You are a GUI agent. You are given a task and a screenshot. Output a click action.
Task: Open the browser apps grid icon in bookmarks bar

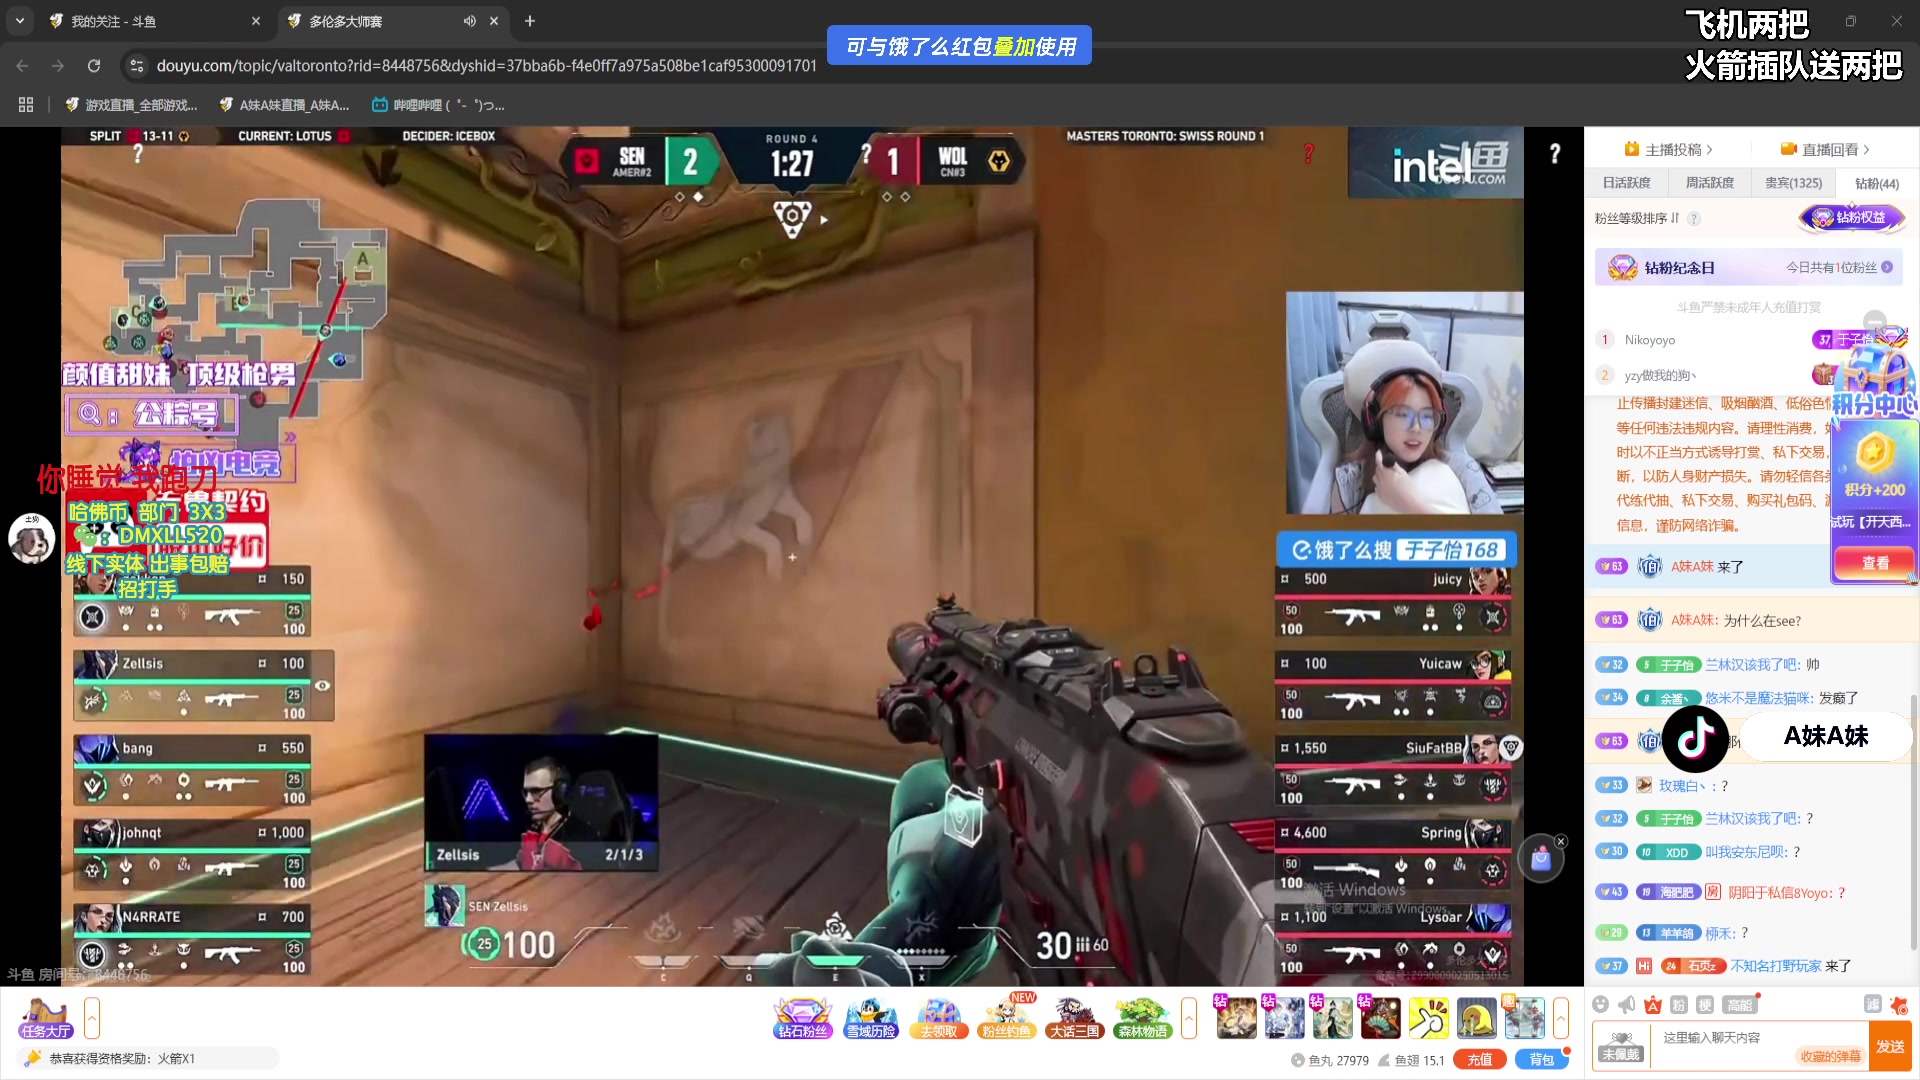tap(26, 105)
